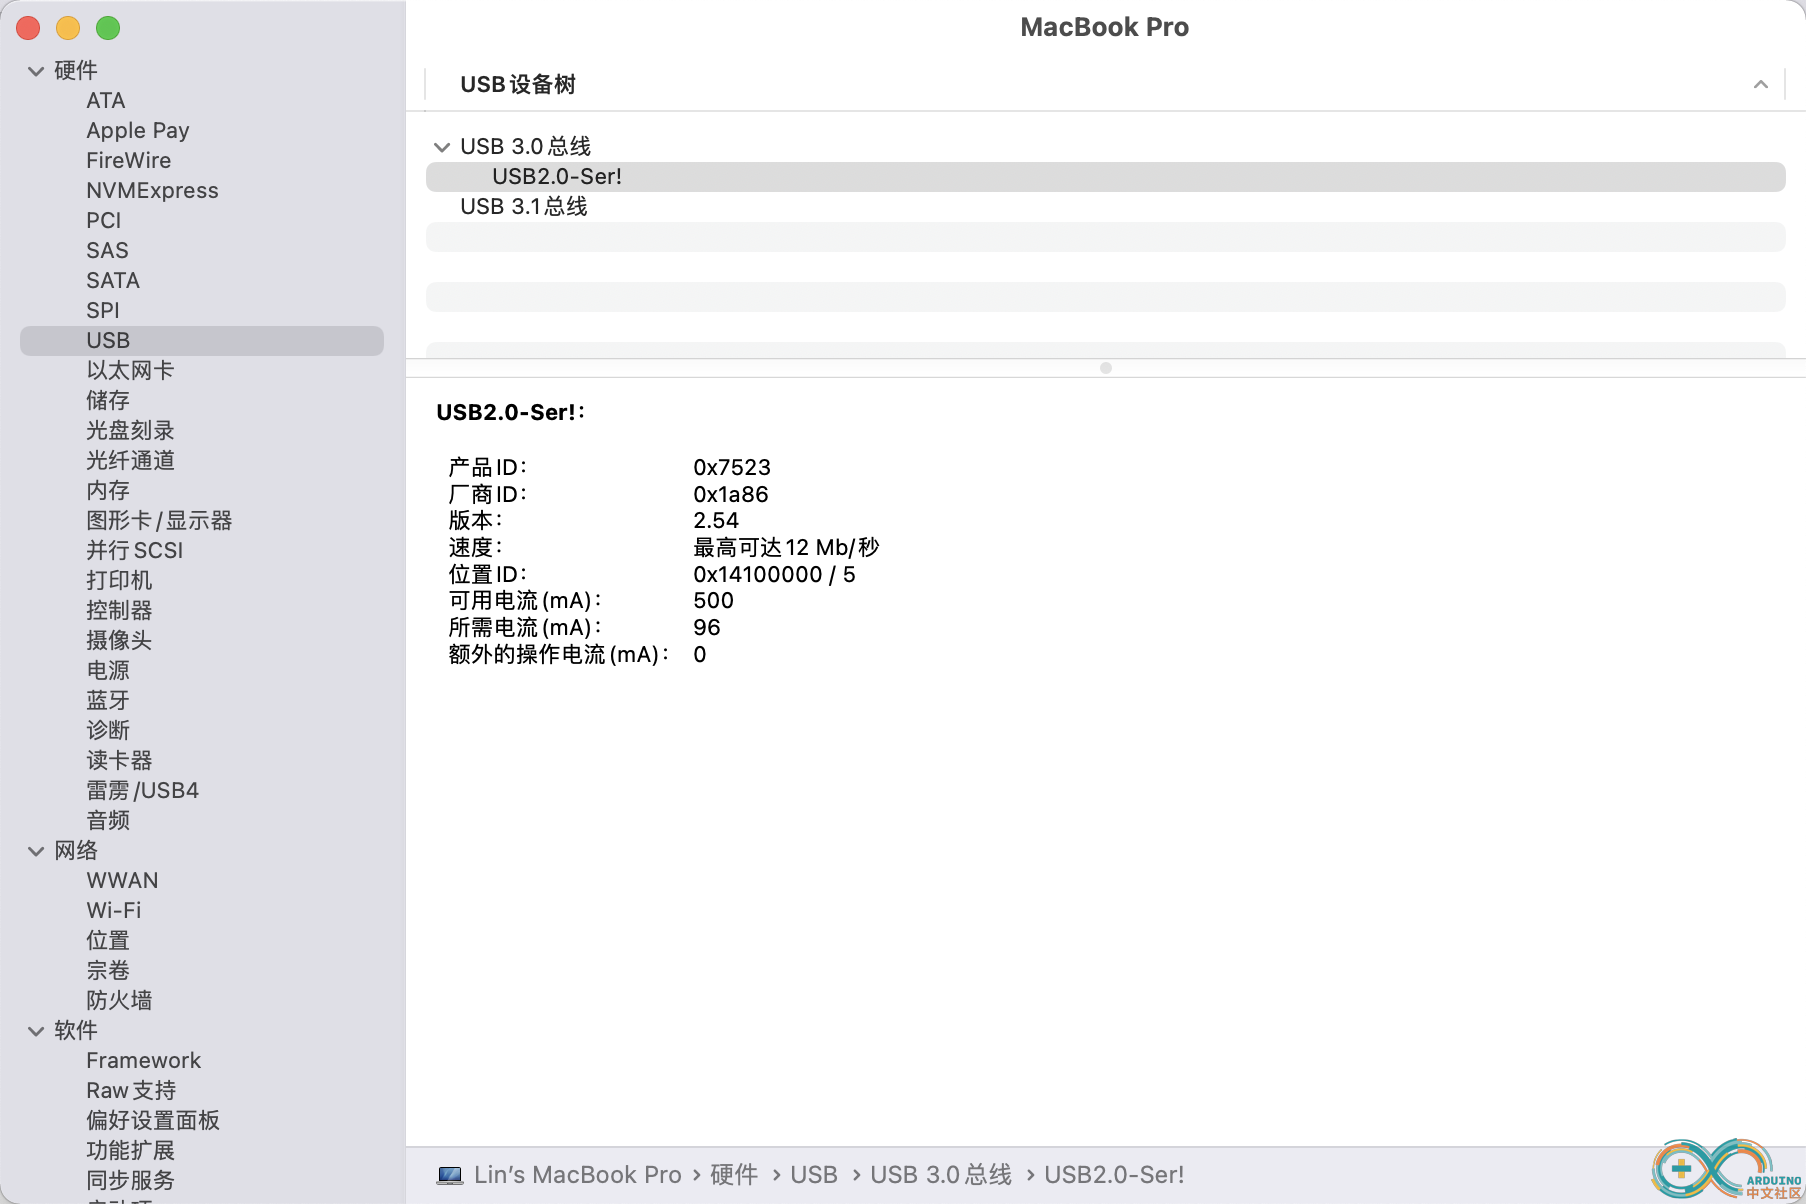
Task: Open 图形卡/显示器 information
Action: pos(159,521)
